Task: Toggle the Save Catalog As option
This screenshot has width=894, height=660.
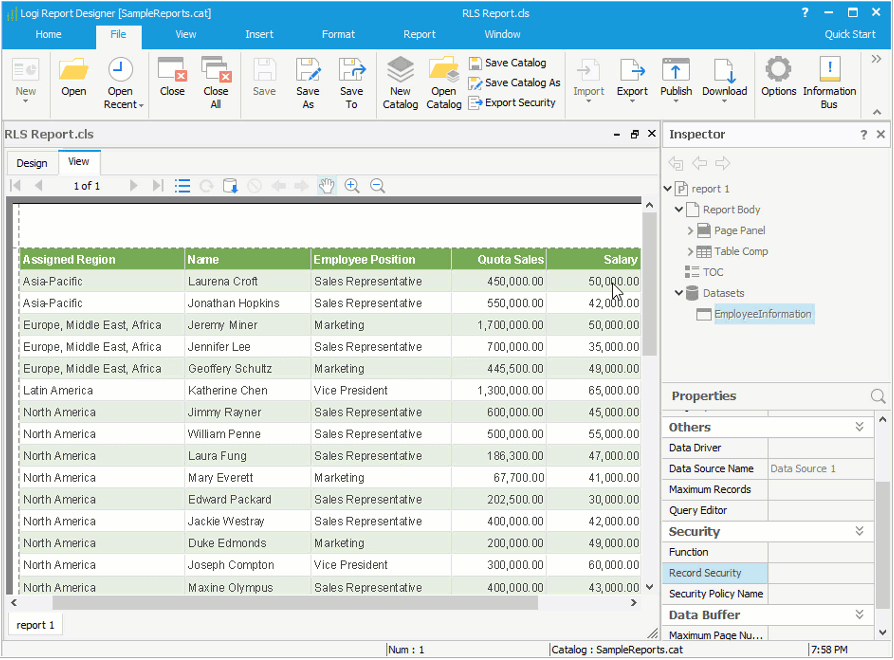Action: point(513,82)
